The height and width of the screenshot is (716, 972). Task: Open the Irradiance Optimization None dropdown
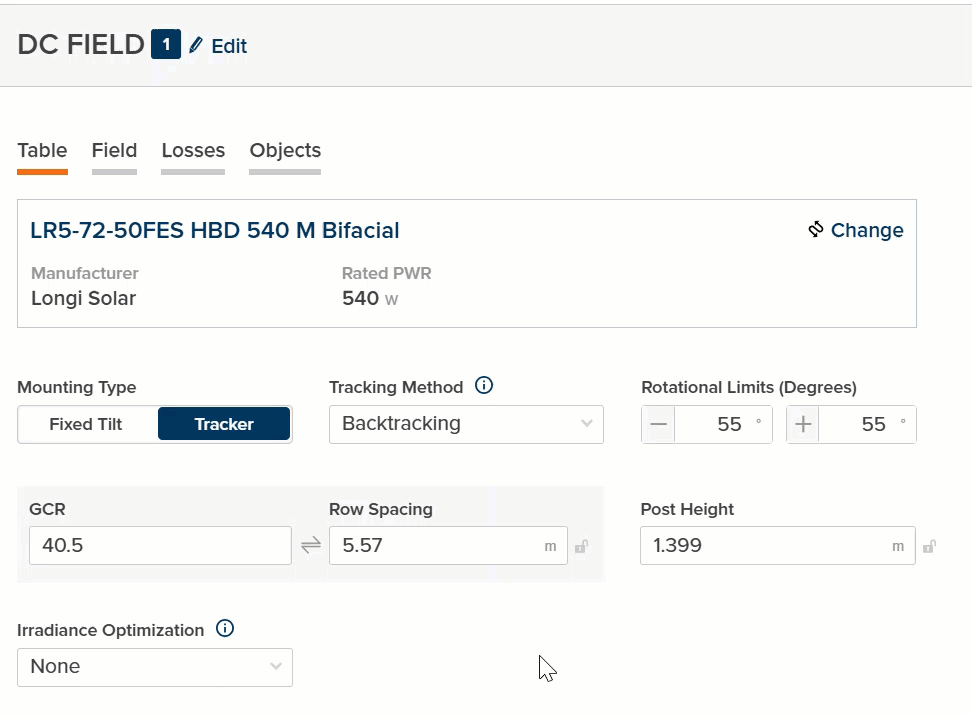click(x=155, y=667)
